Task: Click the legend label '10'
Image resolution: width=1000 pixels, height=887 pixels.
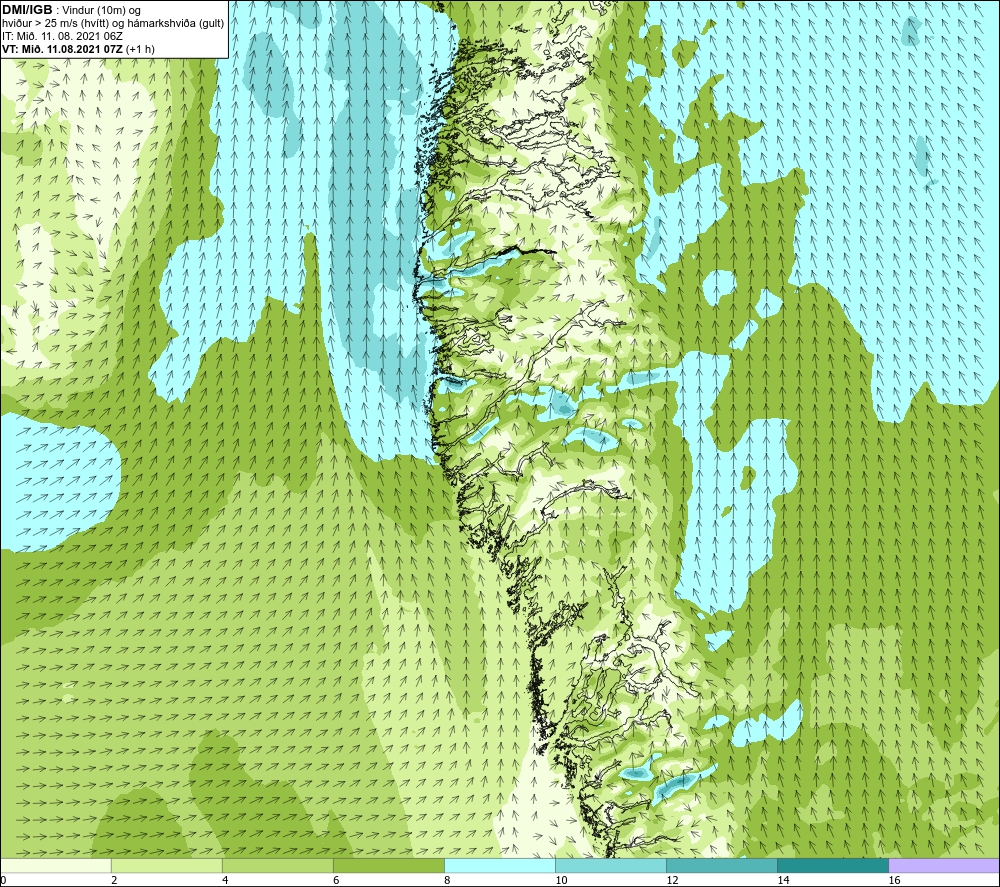Action: point(561,880)
